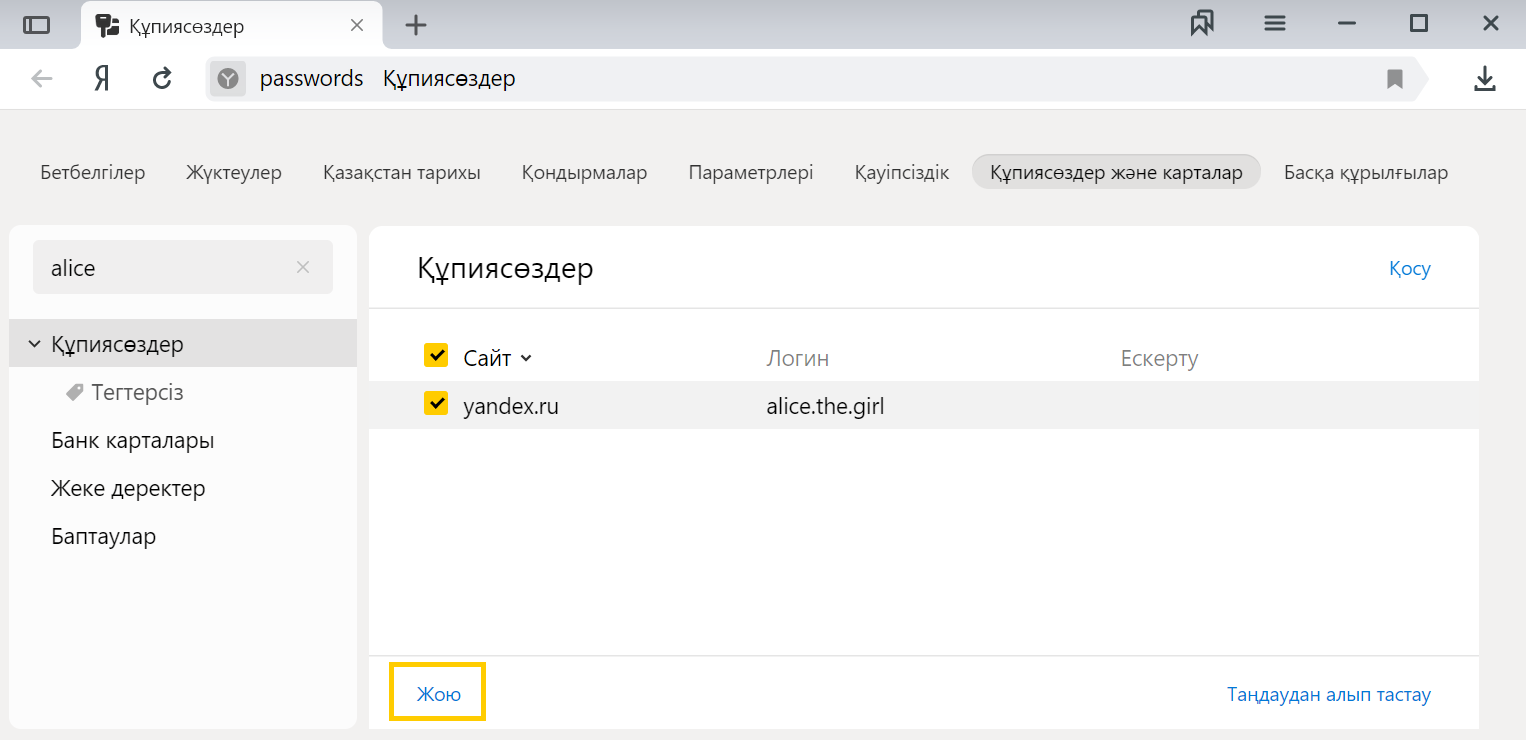The width and height of the screenshot is (1526, 740).
Task: Clear the alice search field
Action: click(x=303, y=267)
